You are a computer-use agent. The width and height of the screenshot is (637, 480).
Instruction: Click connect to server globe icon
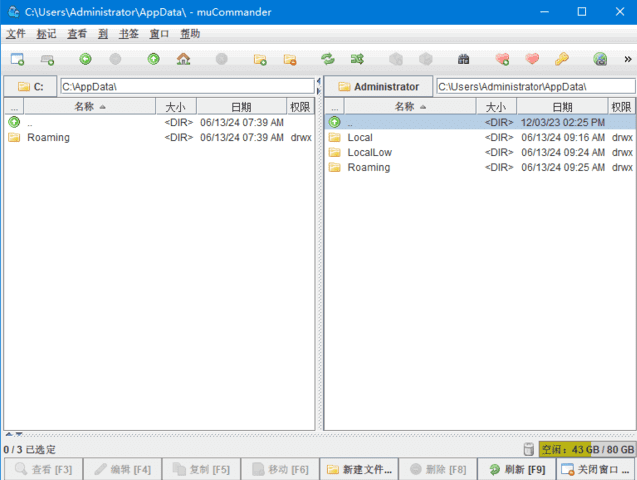600,59
